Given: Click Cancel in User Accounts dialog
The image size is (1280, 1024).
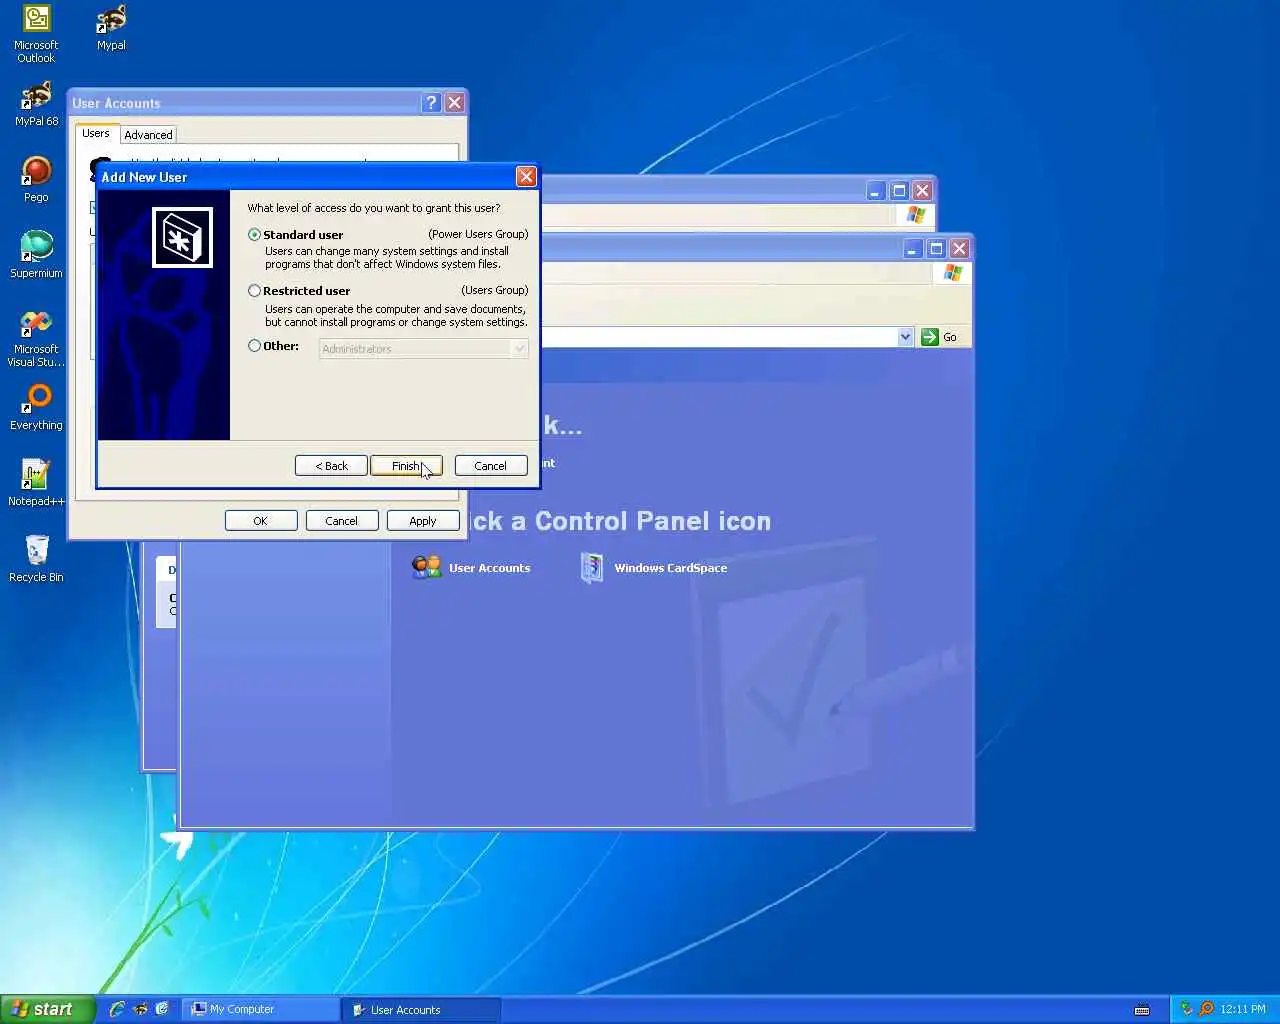Looking at the screenshot, I should click(x=341, y=521).
